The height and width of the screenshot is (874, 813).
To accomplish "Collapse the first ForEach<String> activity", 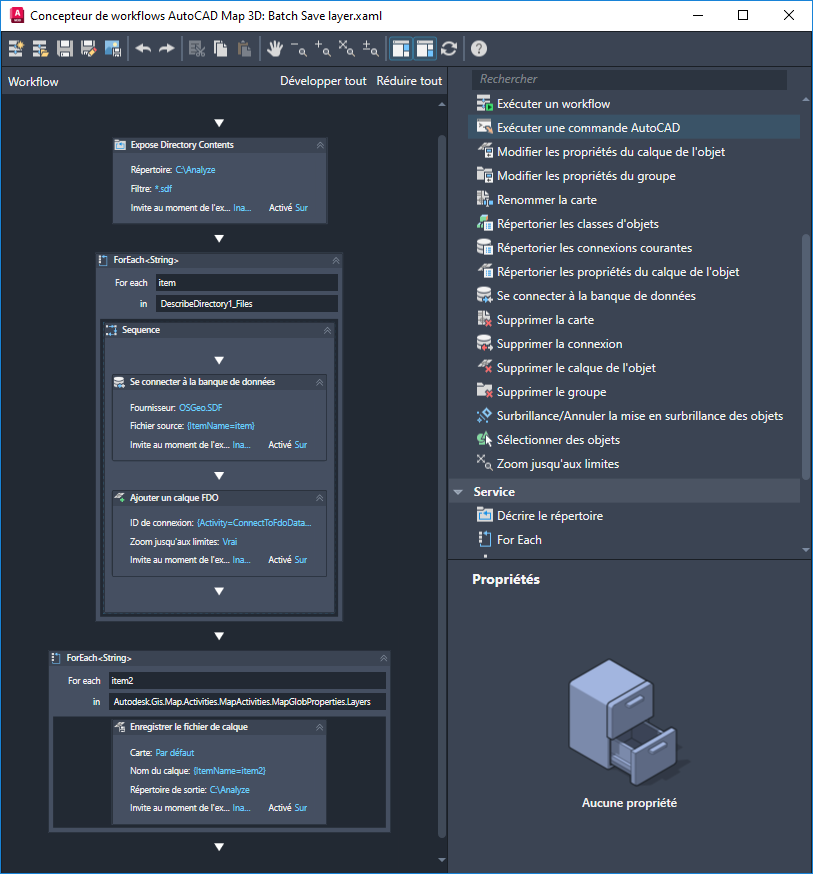I will 335,260.
